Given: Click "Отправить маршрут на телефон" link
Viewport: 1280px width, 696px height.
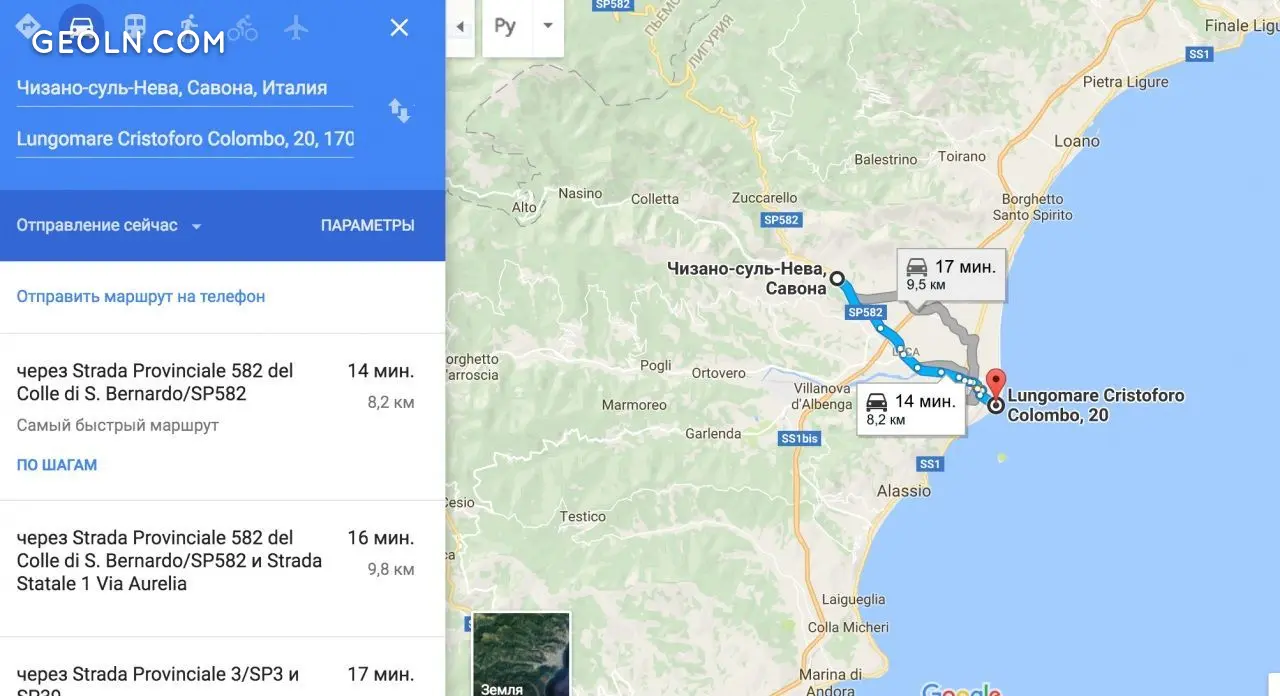Looking at the screenshot, I should coord(141,296).
